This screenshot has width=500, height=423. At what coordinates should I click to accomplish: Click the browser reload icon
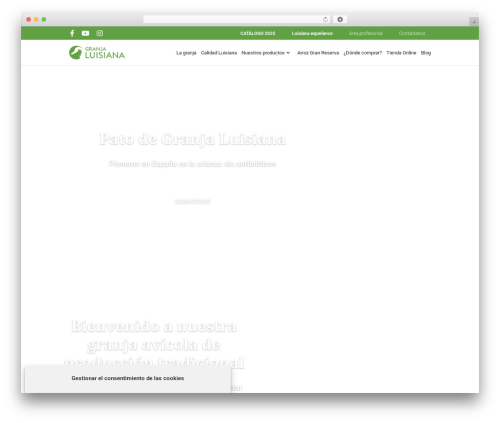pos(325,19)
